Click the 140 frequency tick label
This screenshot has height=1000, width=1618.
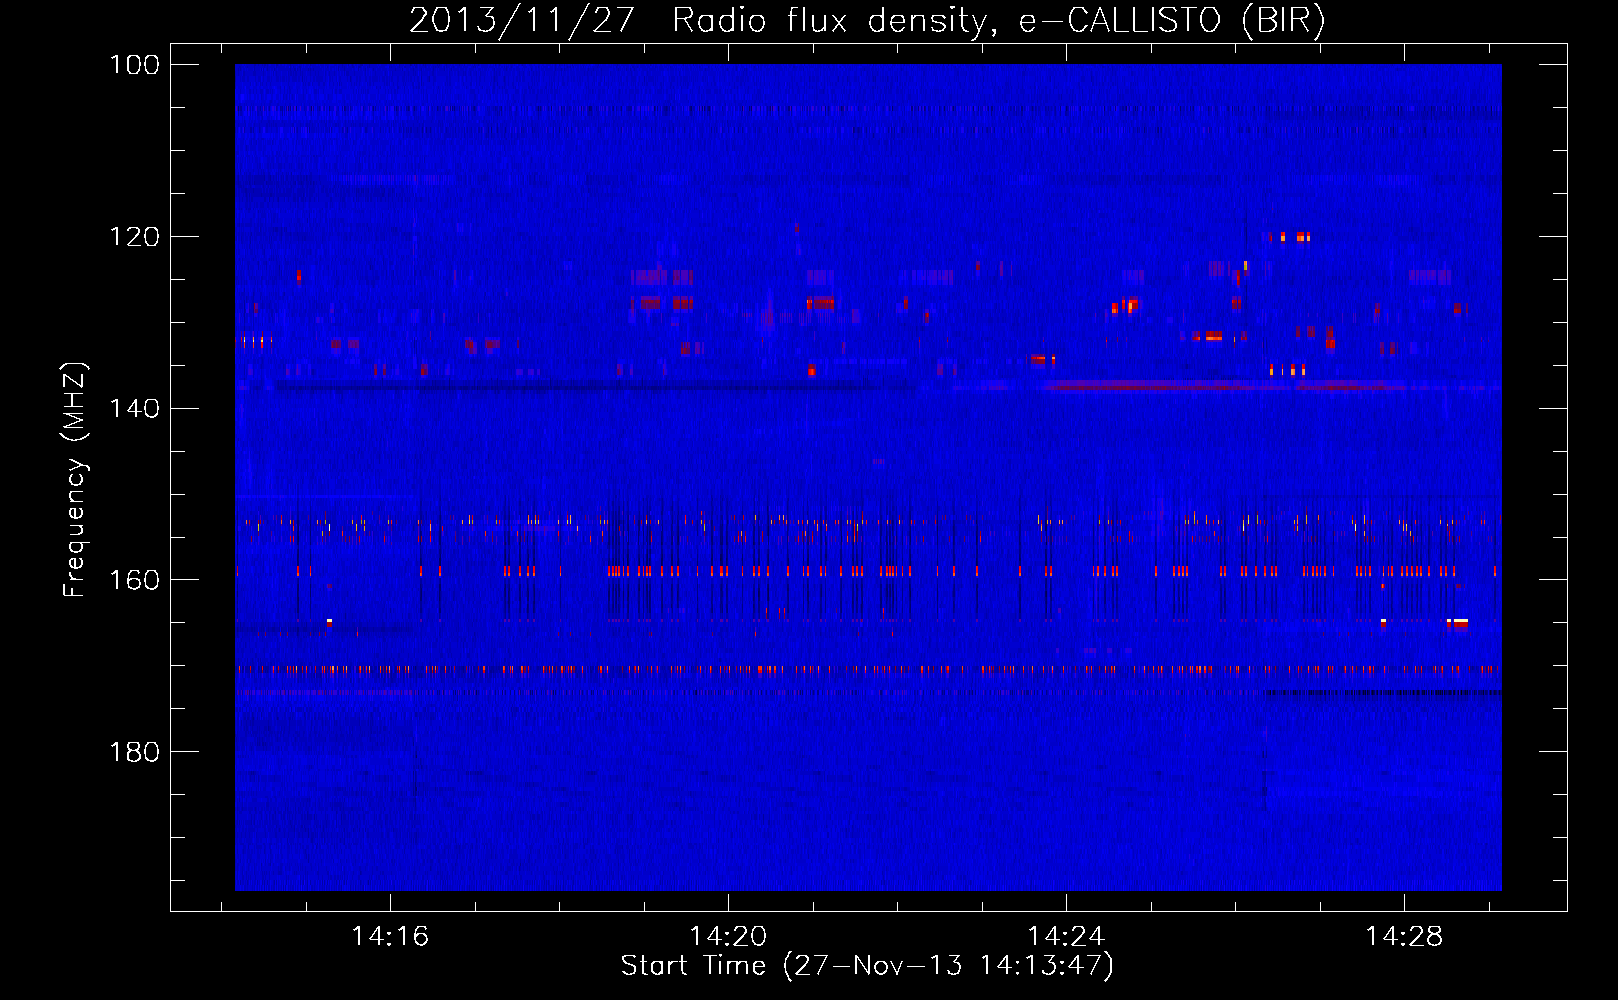pos(134,408)
